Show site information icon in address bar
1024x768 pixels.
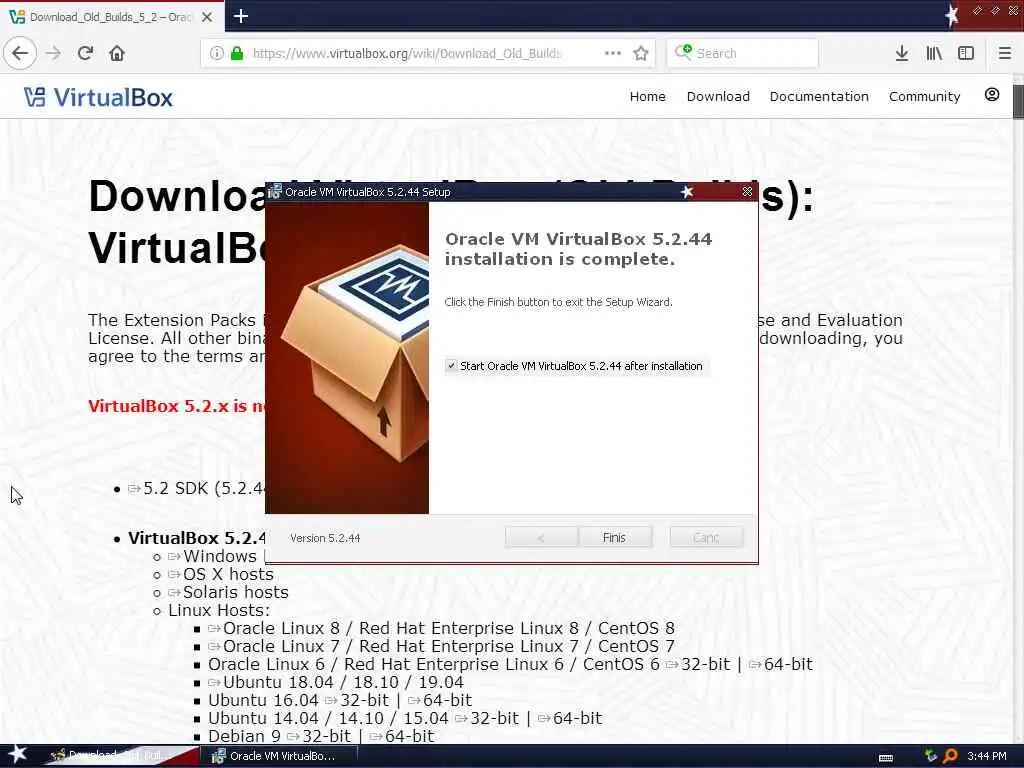point(217,53)
